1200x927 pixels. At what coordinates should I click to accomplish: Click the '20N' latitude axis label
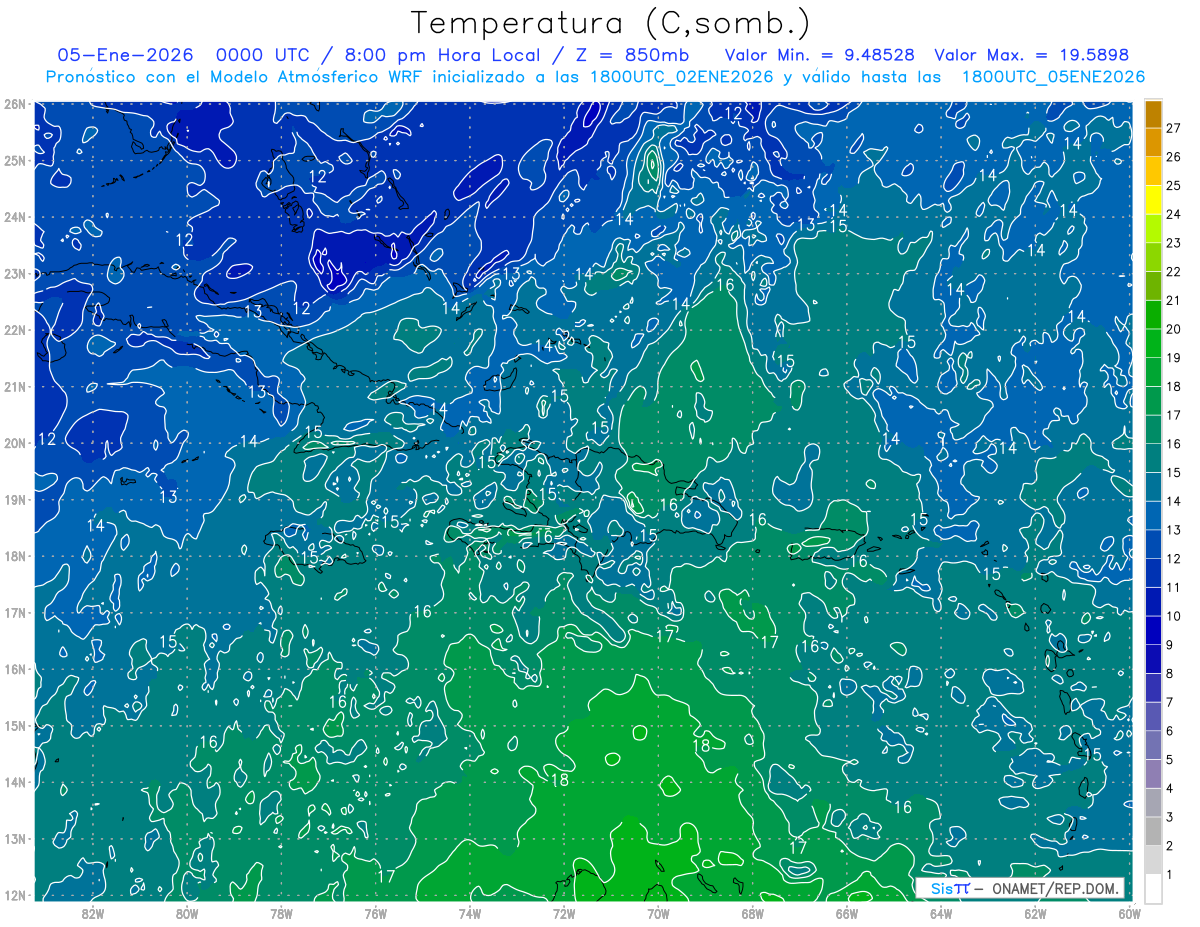tap(15, 443)
